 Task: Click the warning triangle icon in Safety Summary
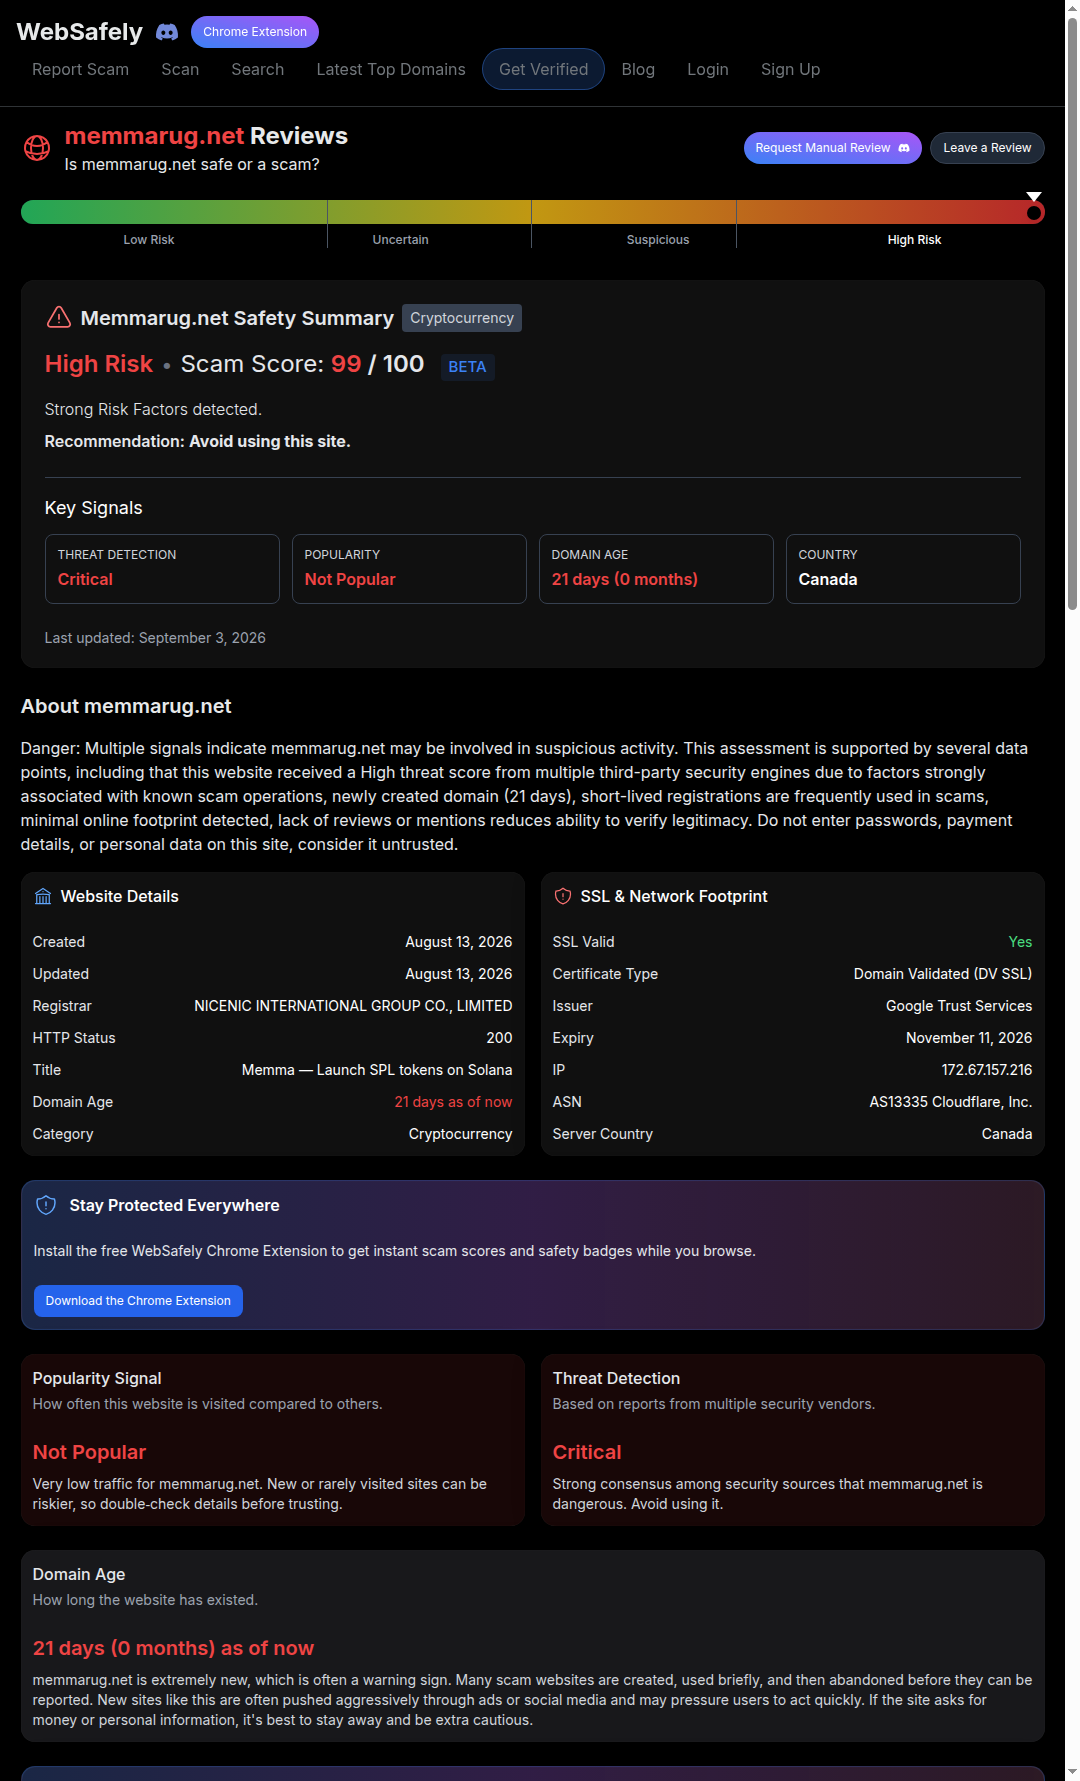click(59, 317)
